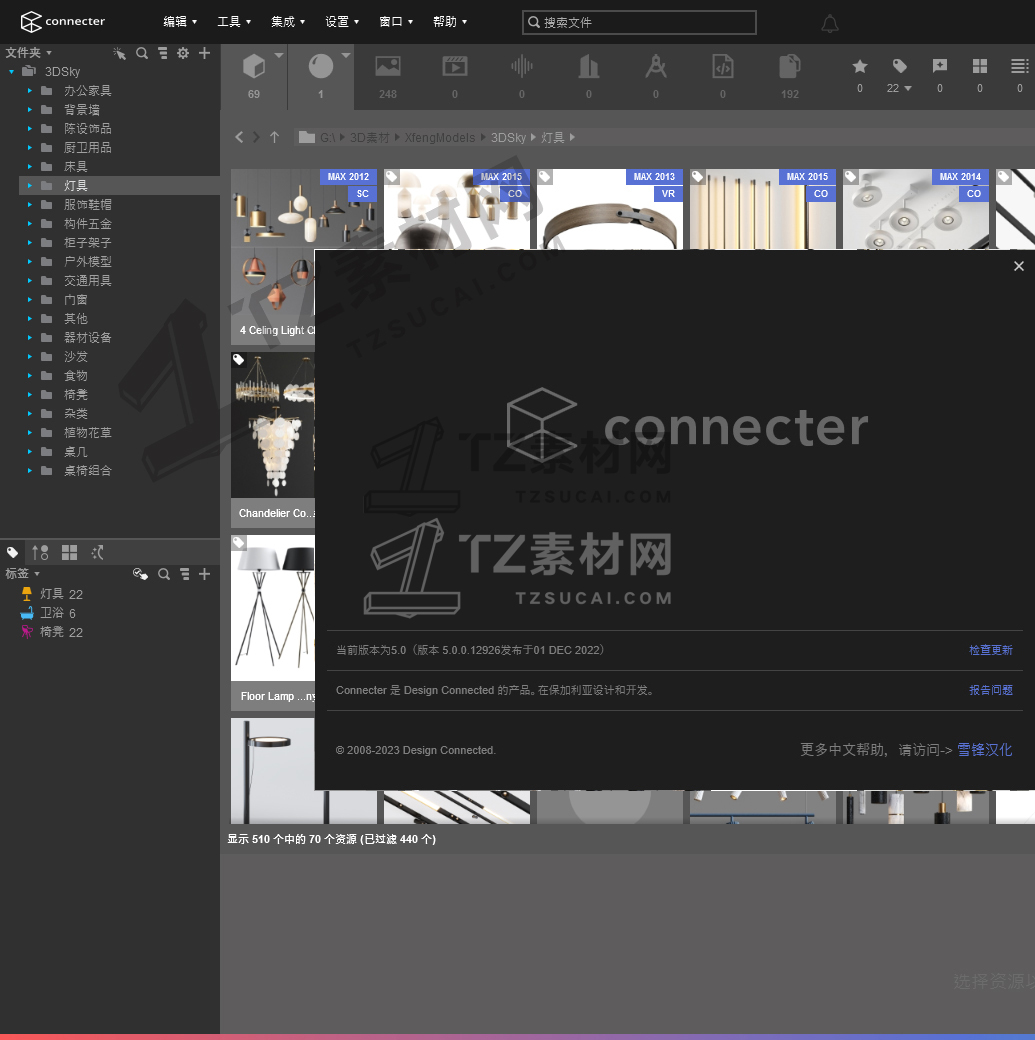Select the 3D models filter showing 69
Screen dimensions: 1035x1040
(x=254, y=68)
